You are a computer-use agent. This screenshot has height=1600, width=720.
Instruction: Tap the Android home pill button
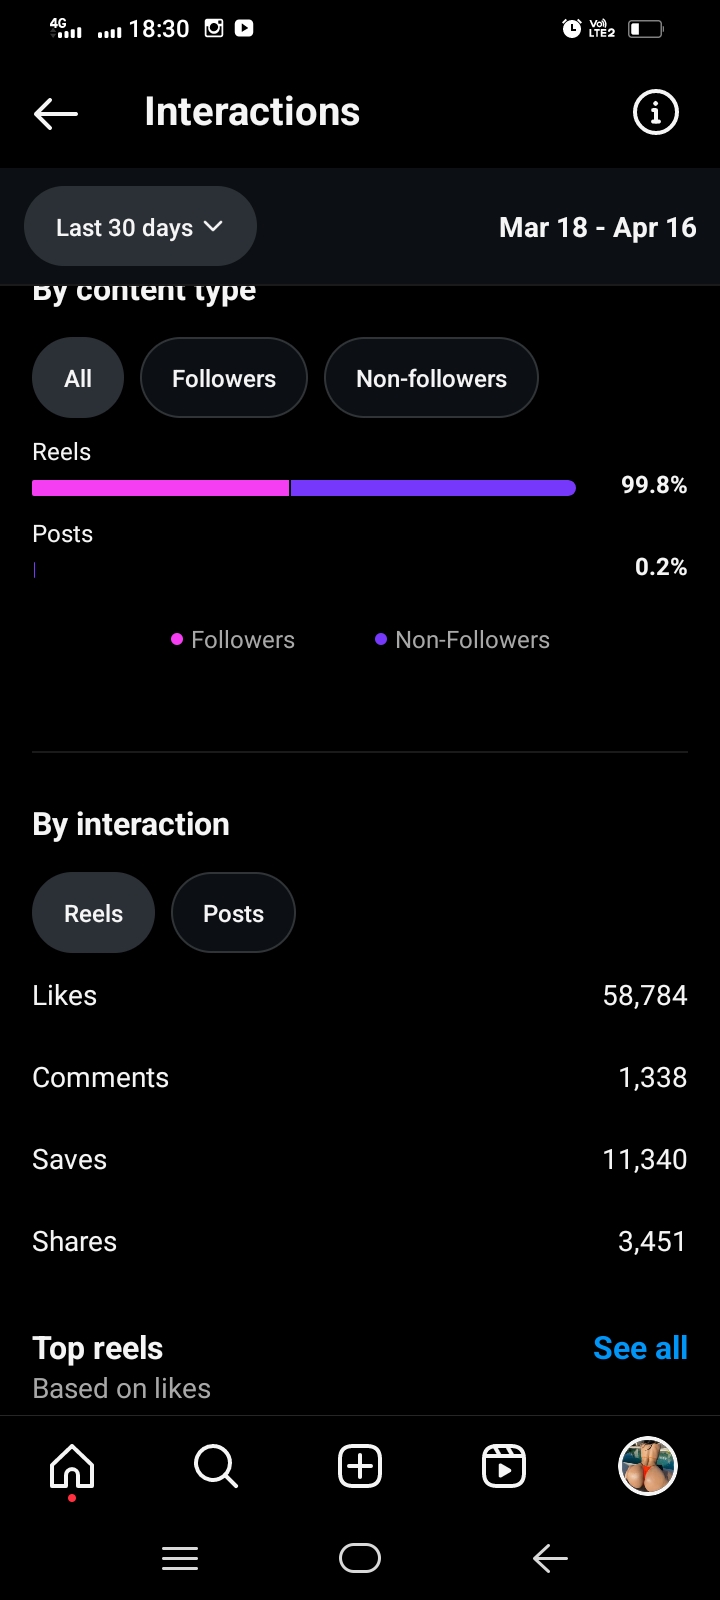(360, 1558)
